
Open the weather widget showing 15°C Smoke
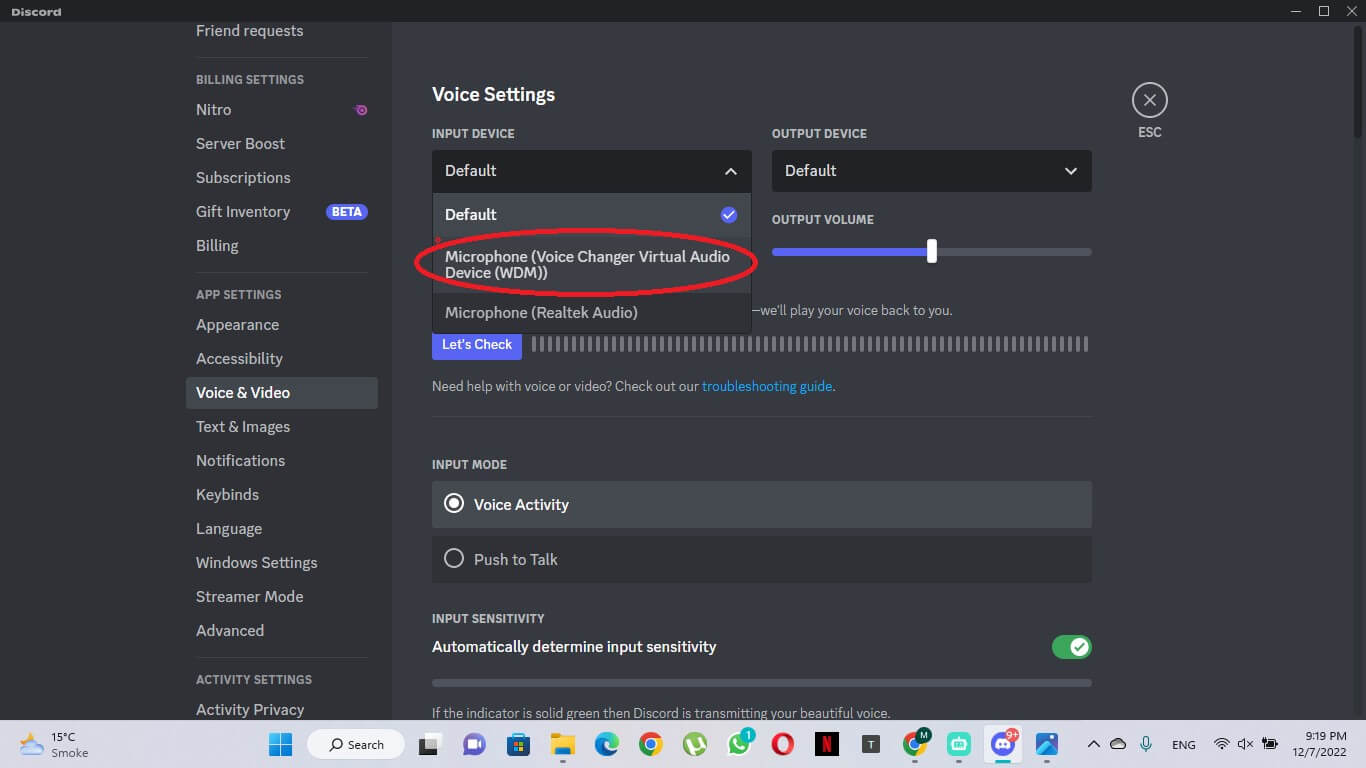[x=55, y=744]
